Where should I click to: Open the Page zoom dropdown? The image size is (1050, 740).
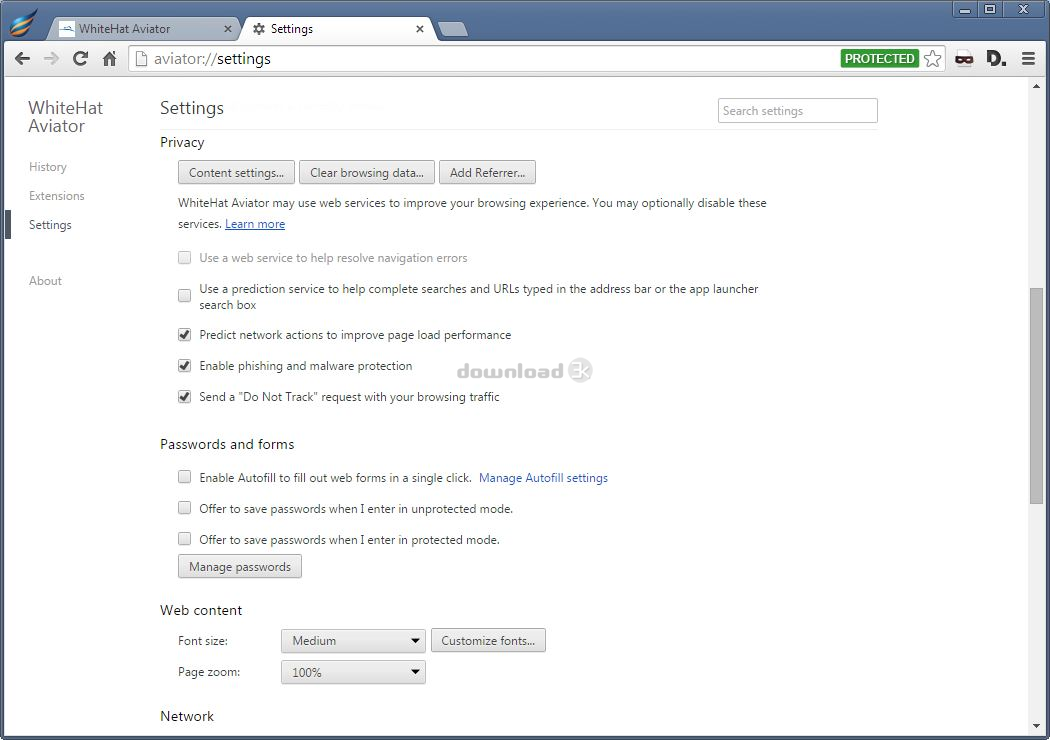(x=354, y=672)
